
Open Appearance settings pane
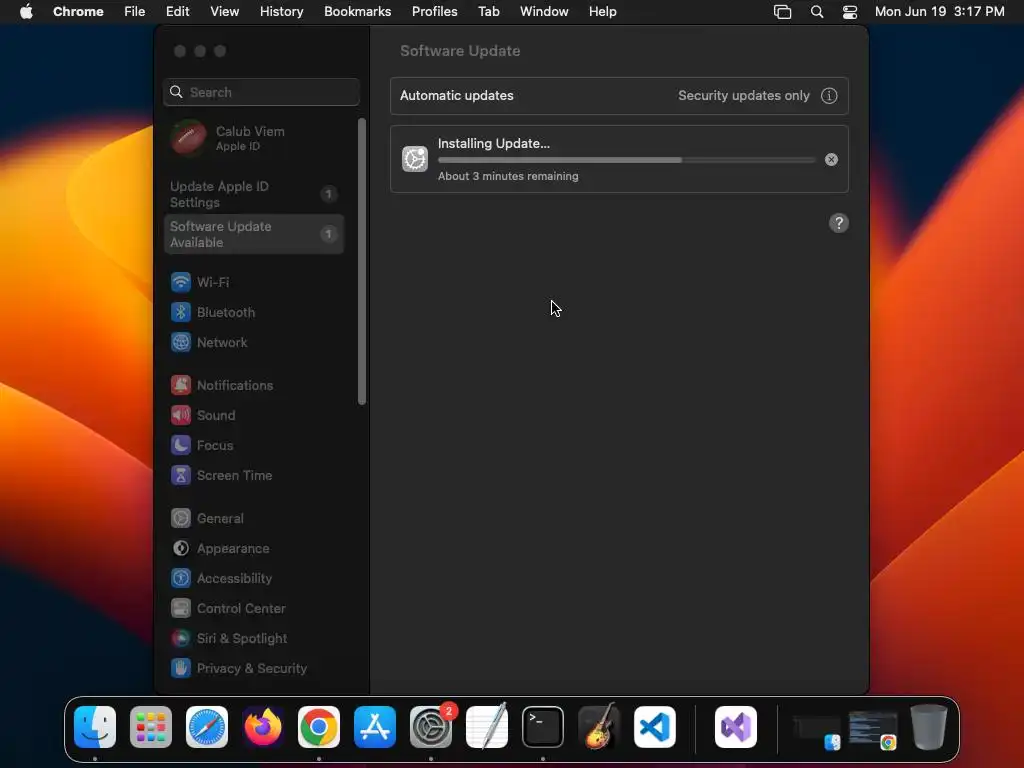[x=220, y=549]
